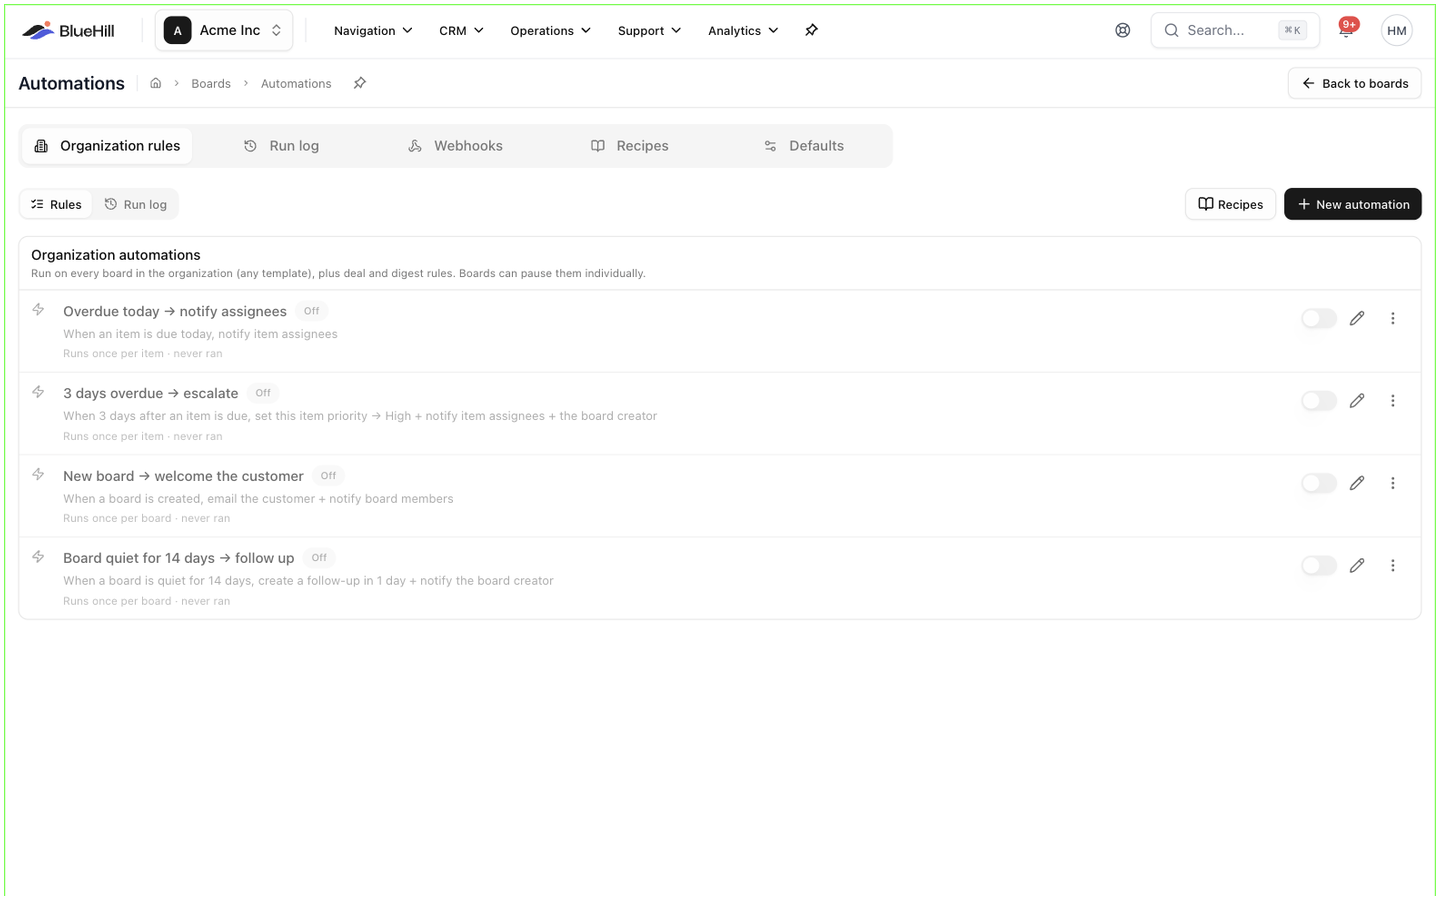Open notifications bell
Viewport: 1440px width, 900px height.
click(x=1347, y=30)
